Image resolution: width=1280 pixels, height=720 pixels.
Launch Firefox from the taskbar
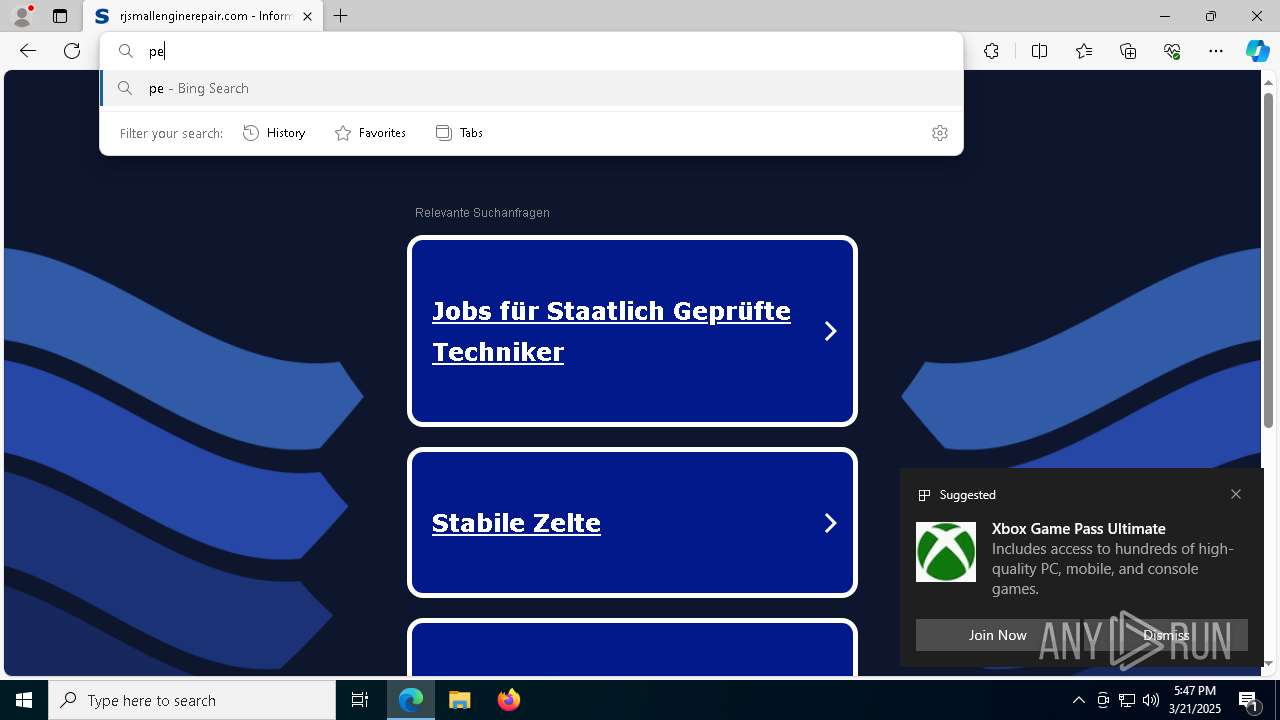508,700
